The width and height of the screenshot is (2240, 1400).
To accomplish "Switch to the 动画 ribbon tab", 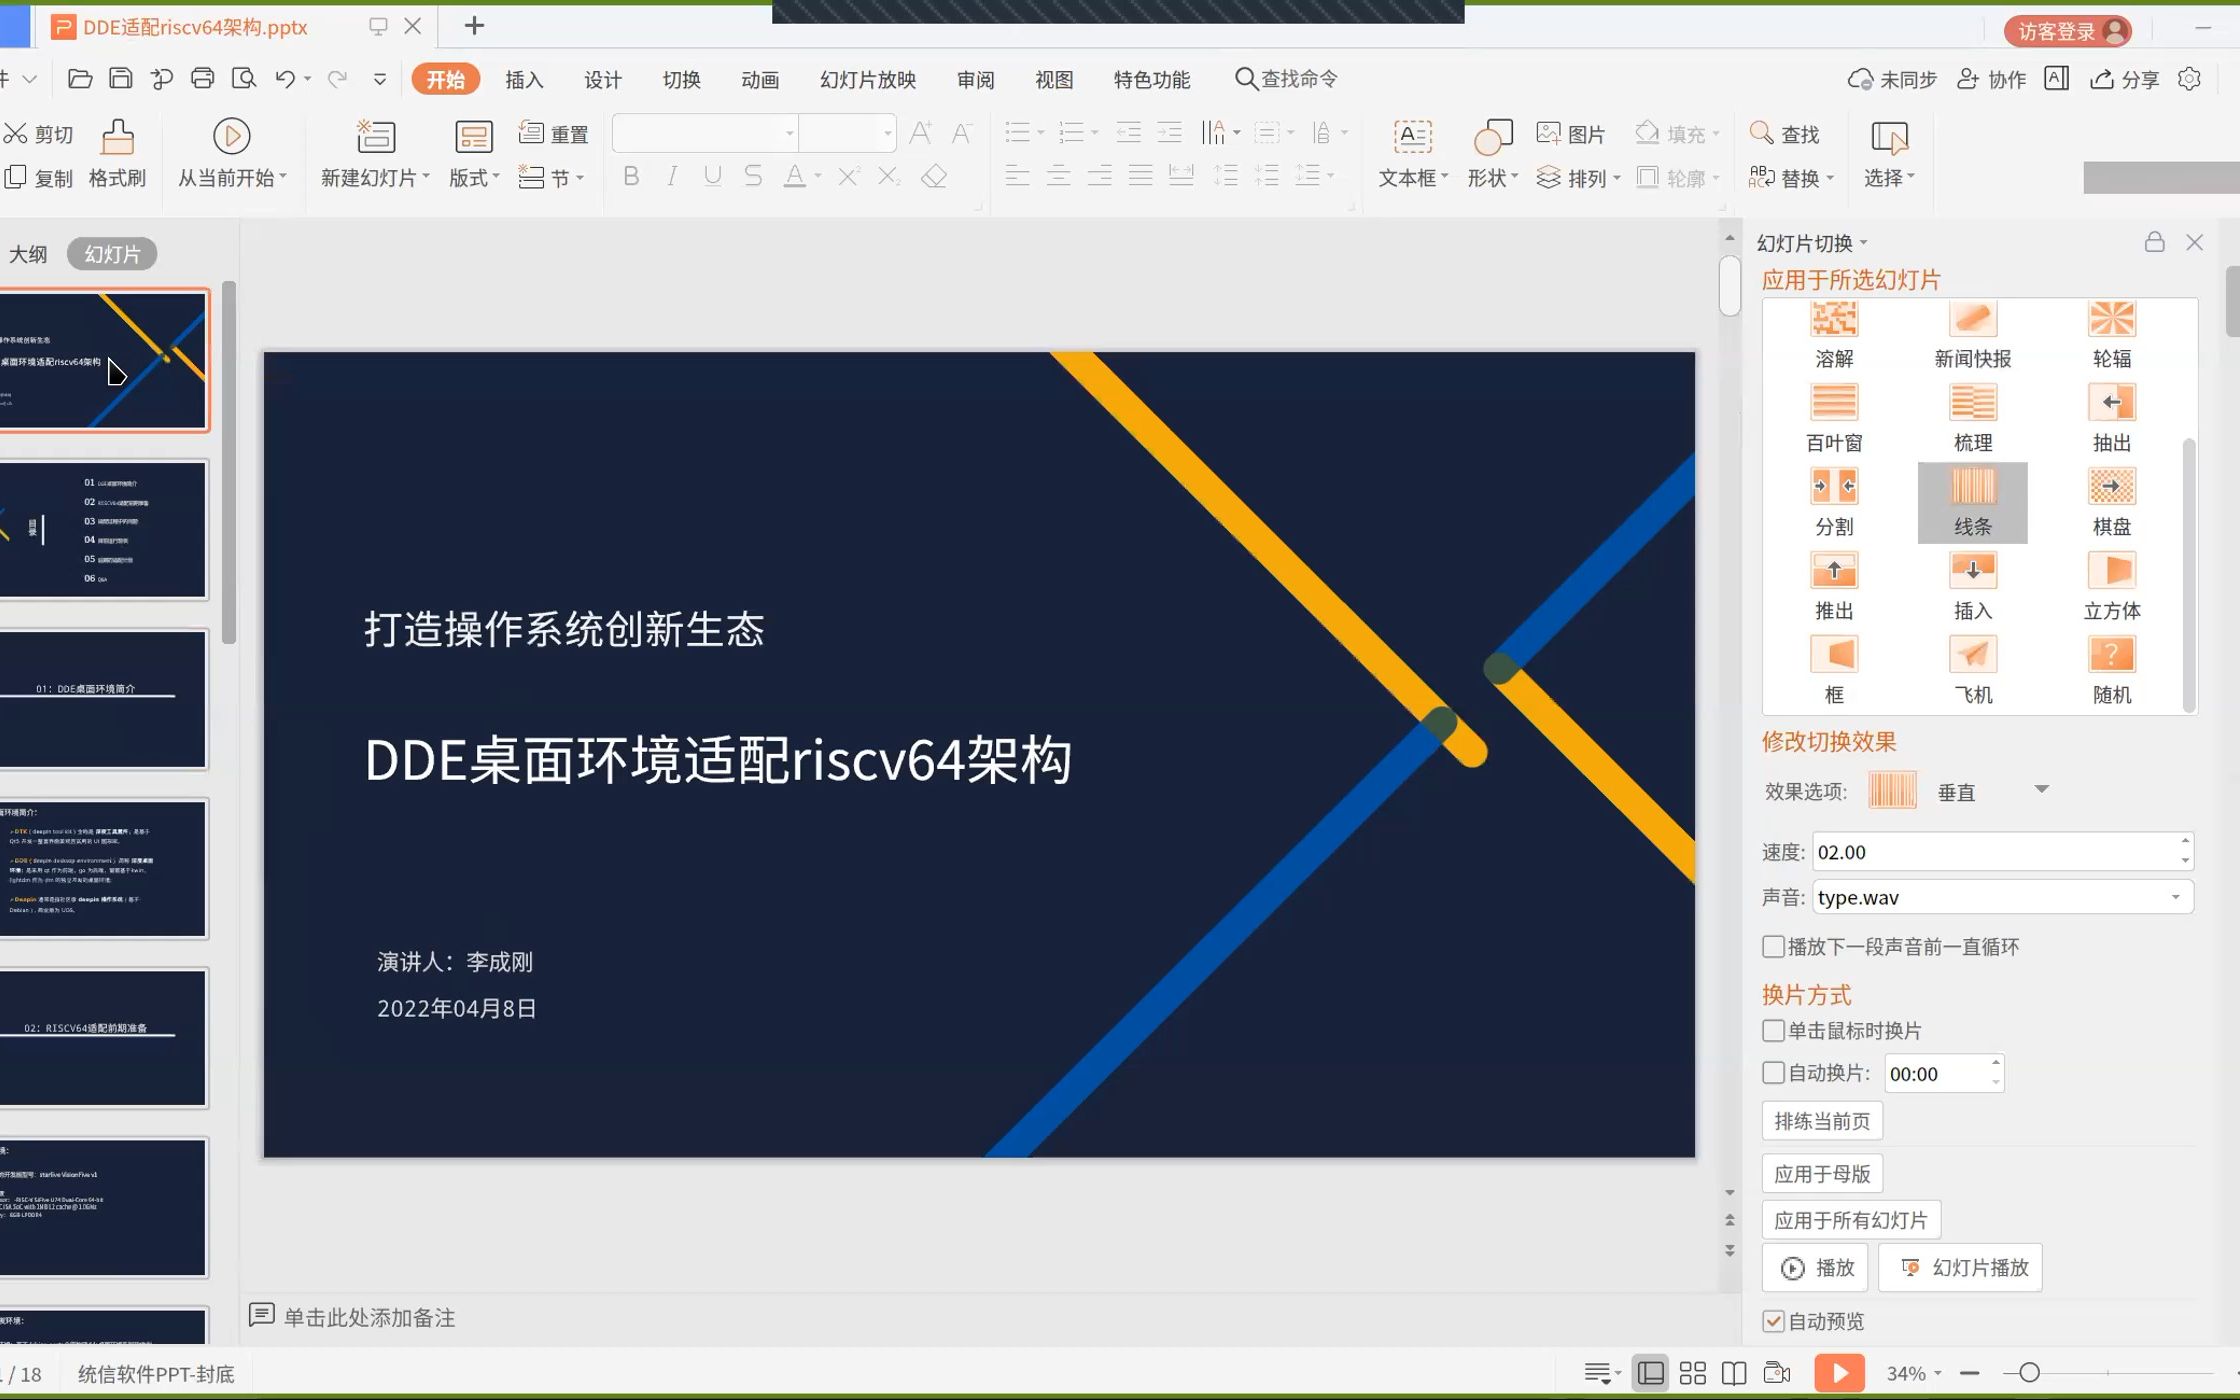I will (x=760, y=80).
